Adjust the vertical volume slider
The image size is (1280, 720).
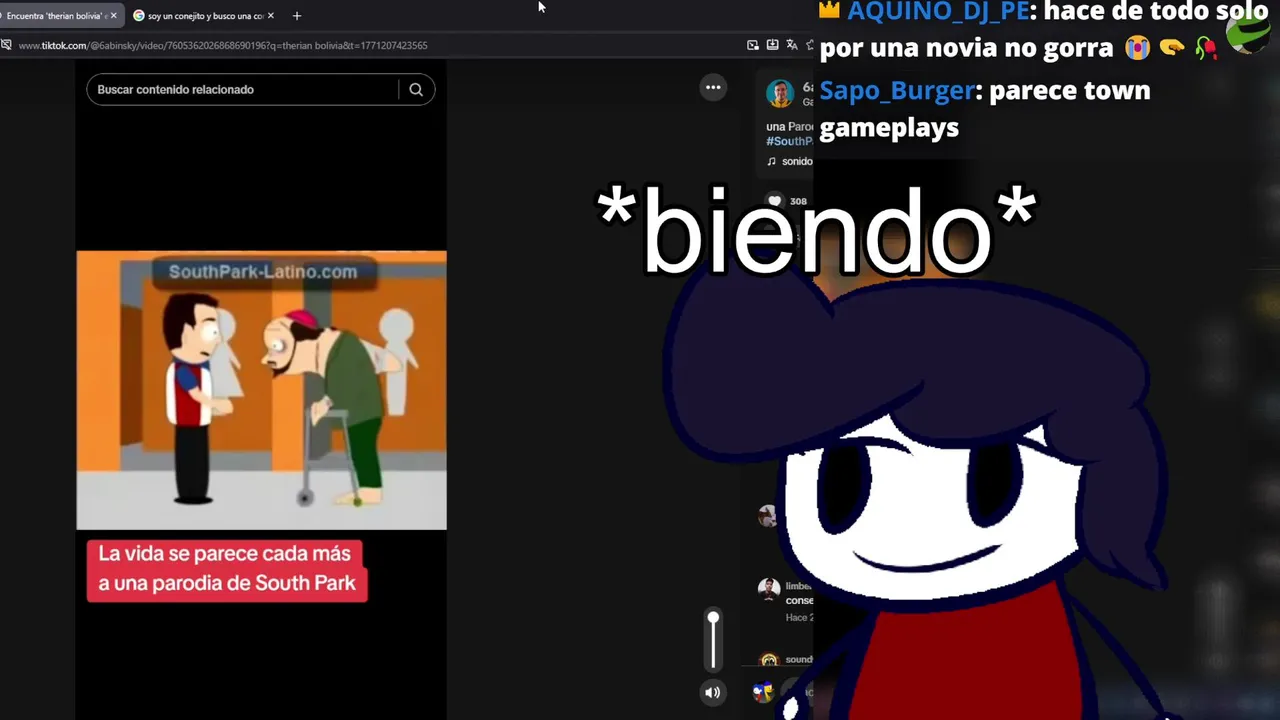coord(713,640)
